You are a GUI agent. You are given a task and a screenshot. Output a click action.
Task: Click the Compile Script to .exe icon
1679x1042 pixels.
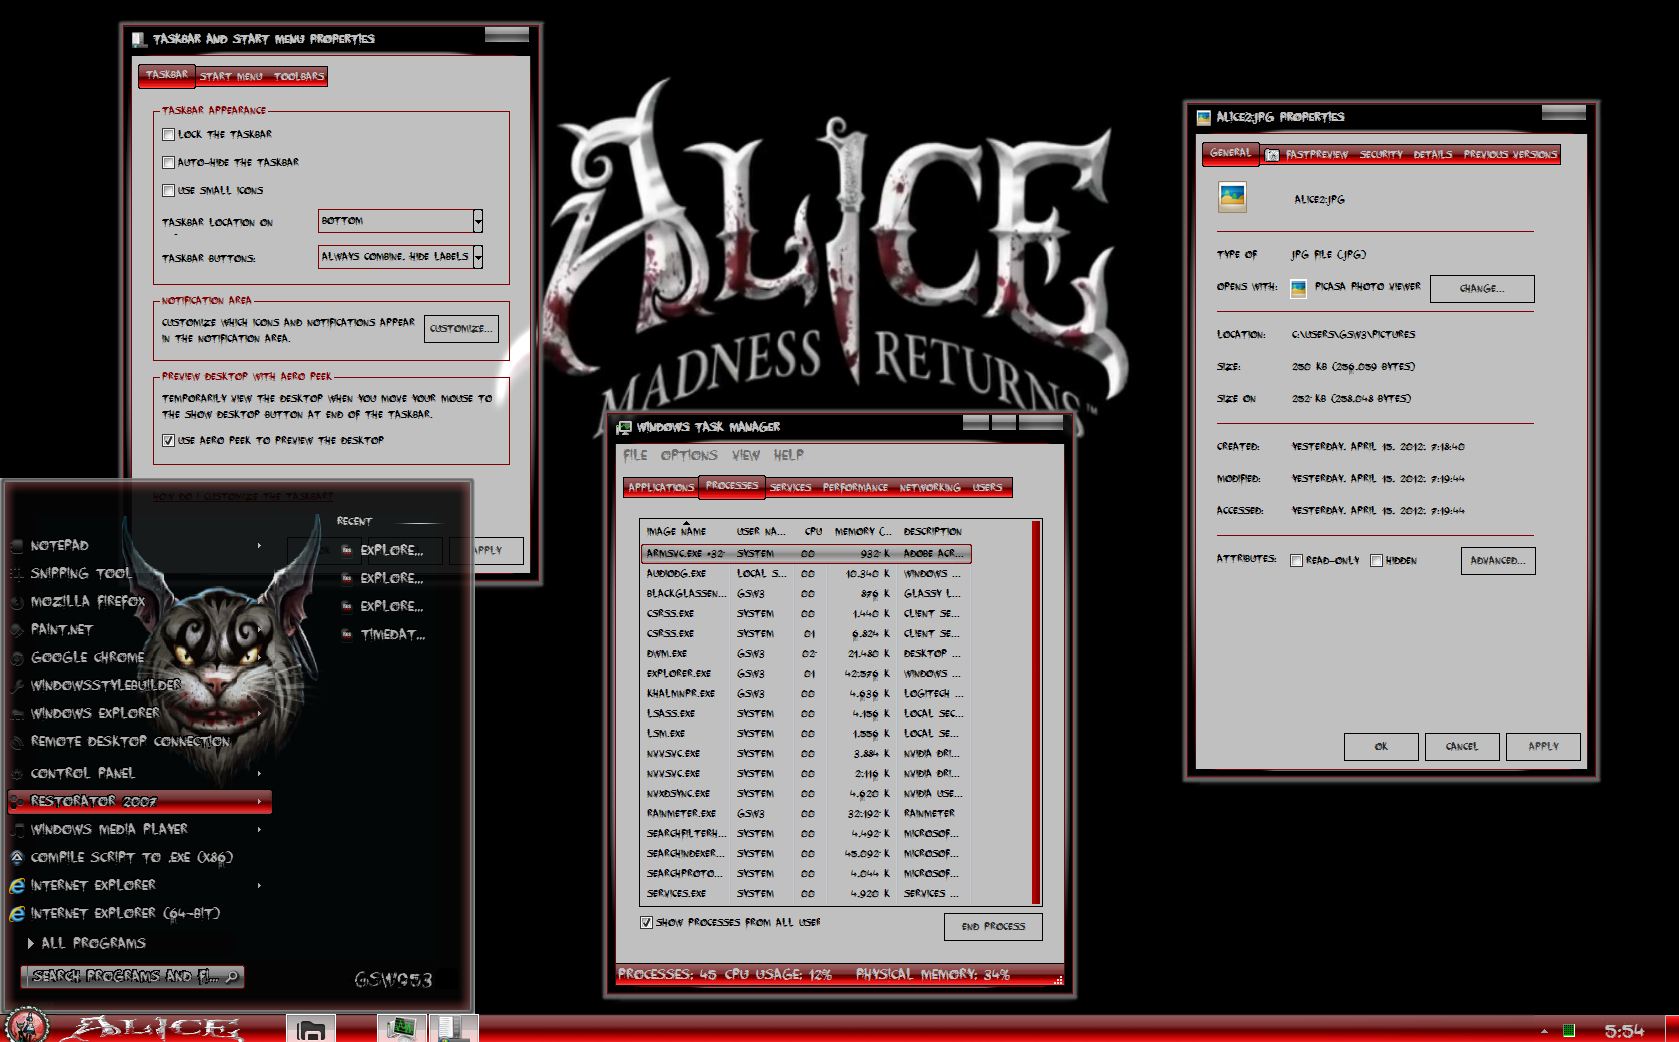[x=17, y=858]
